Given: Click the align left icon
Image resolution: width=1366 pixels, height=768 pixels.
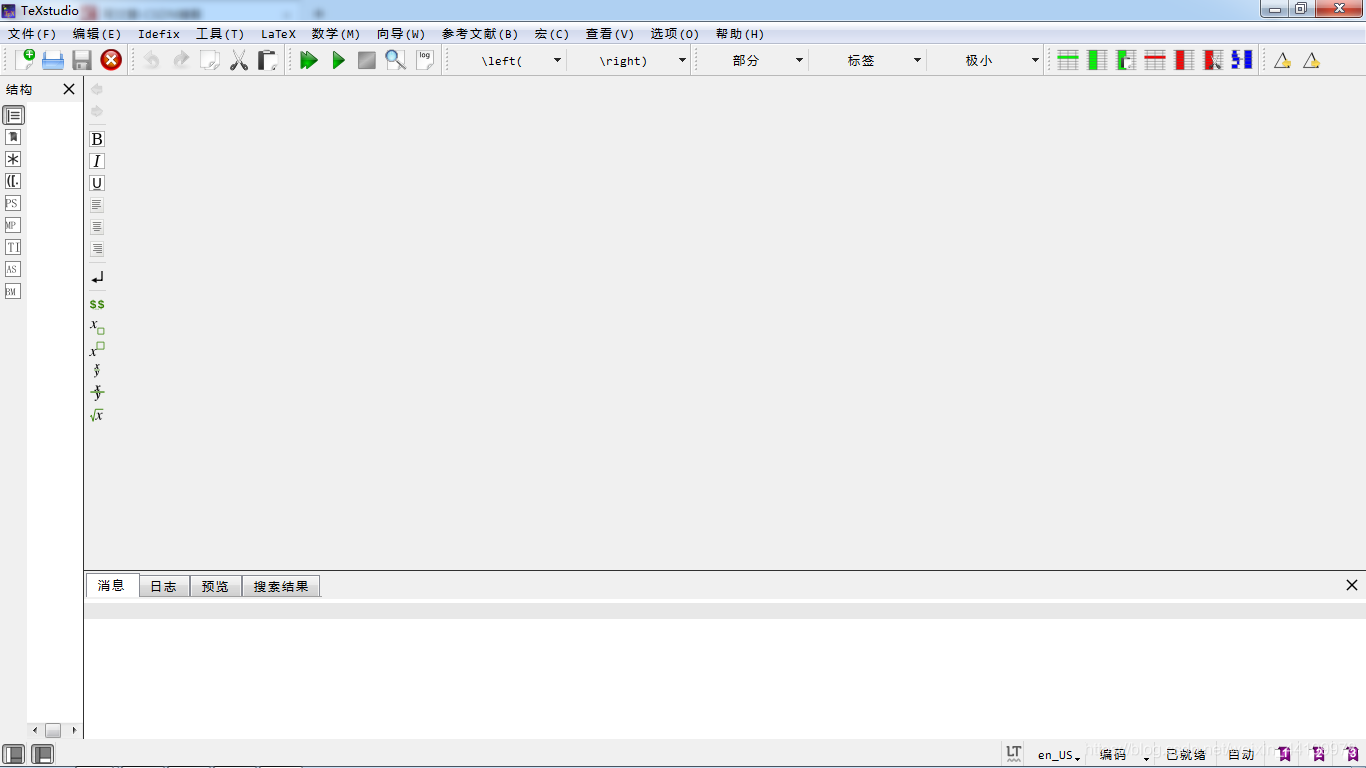Looking at the screenshot, I should (x=97, y=205).
